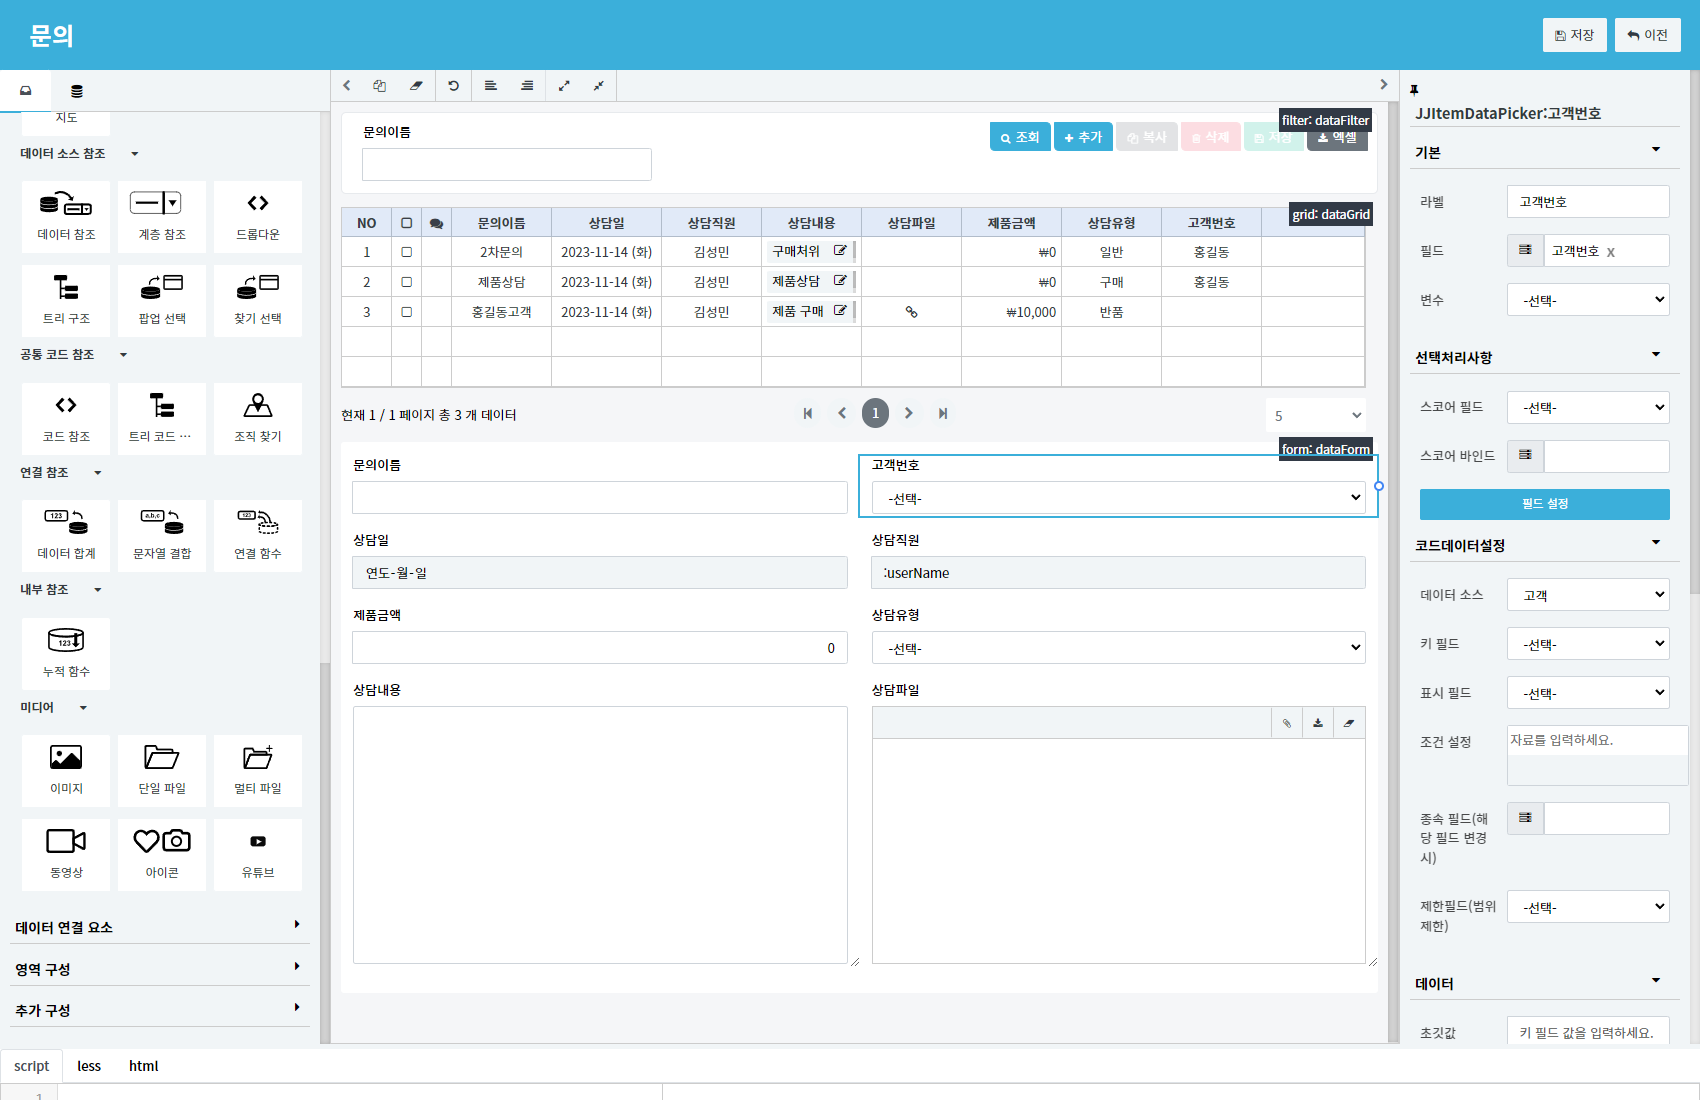Go to next page in grid pagination
This screenshot has height=1100, width=1700.
[x=909, y=413]
